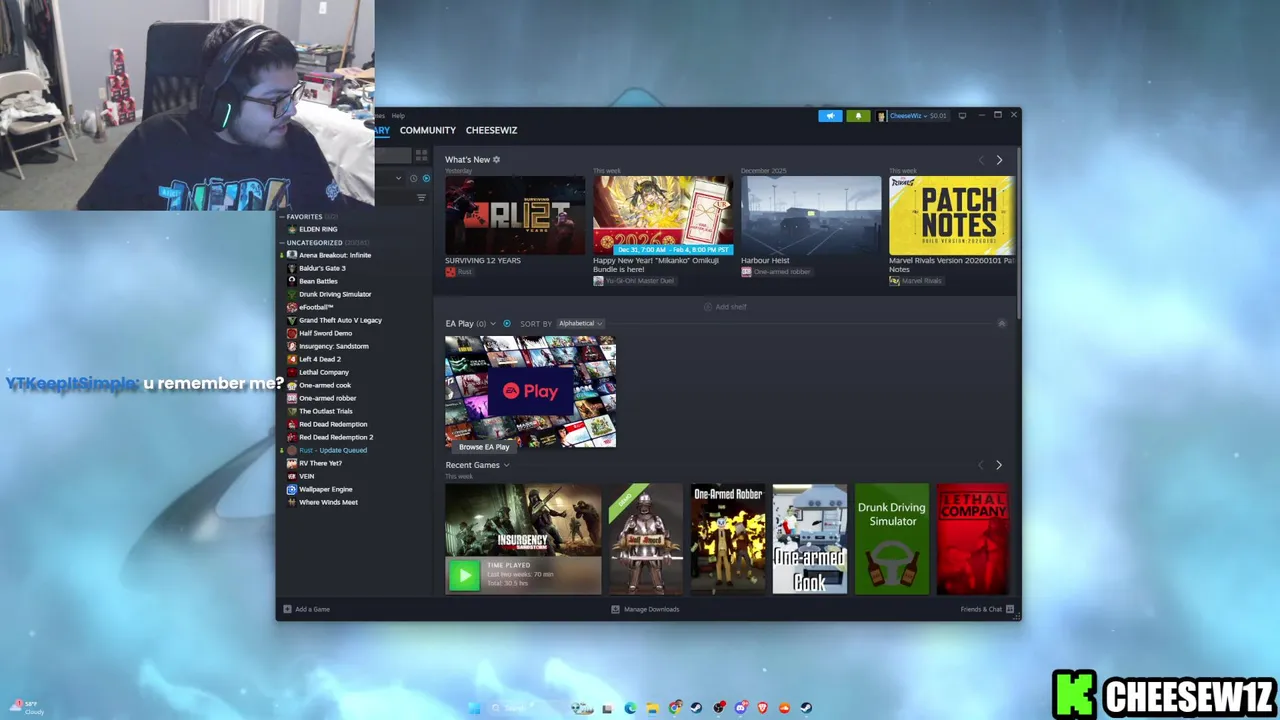Collapse shelf arrow right of EA Play
Screen dimensions: 1280x720
(x=1001, y=323)
